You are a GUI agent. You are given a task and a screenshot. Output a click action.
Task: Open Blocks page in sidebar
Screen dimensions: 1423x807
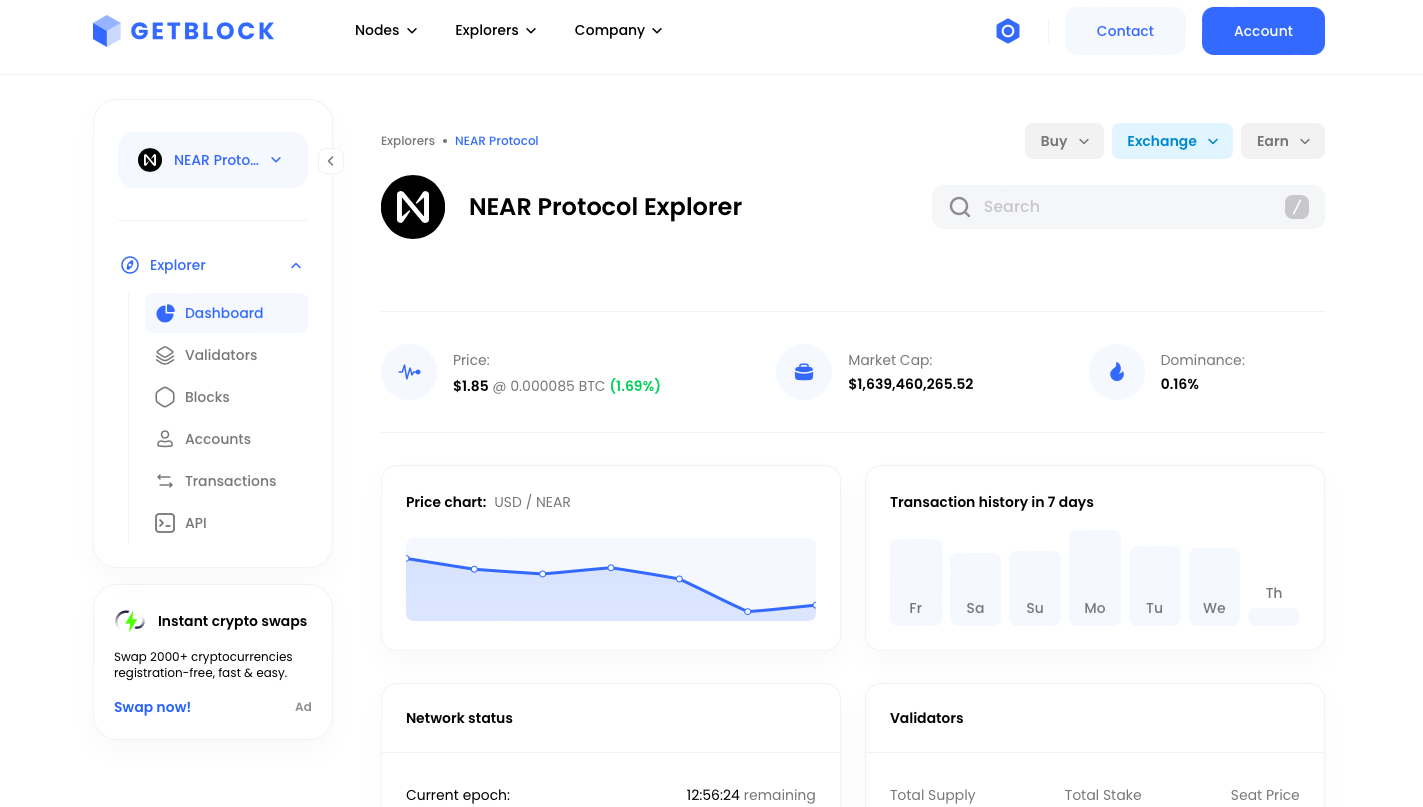coord(226,397)
